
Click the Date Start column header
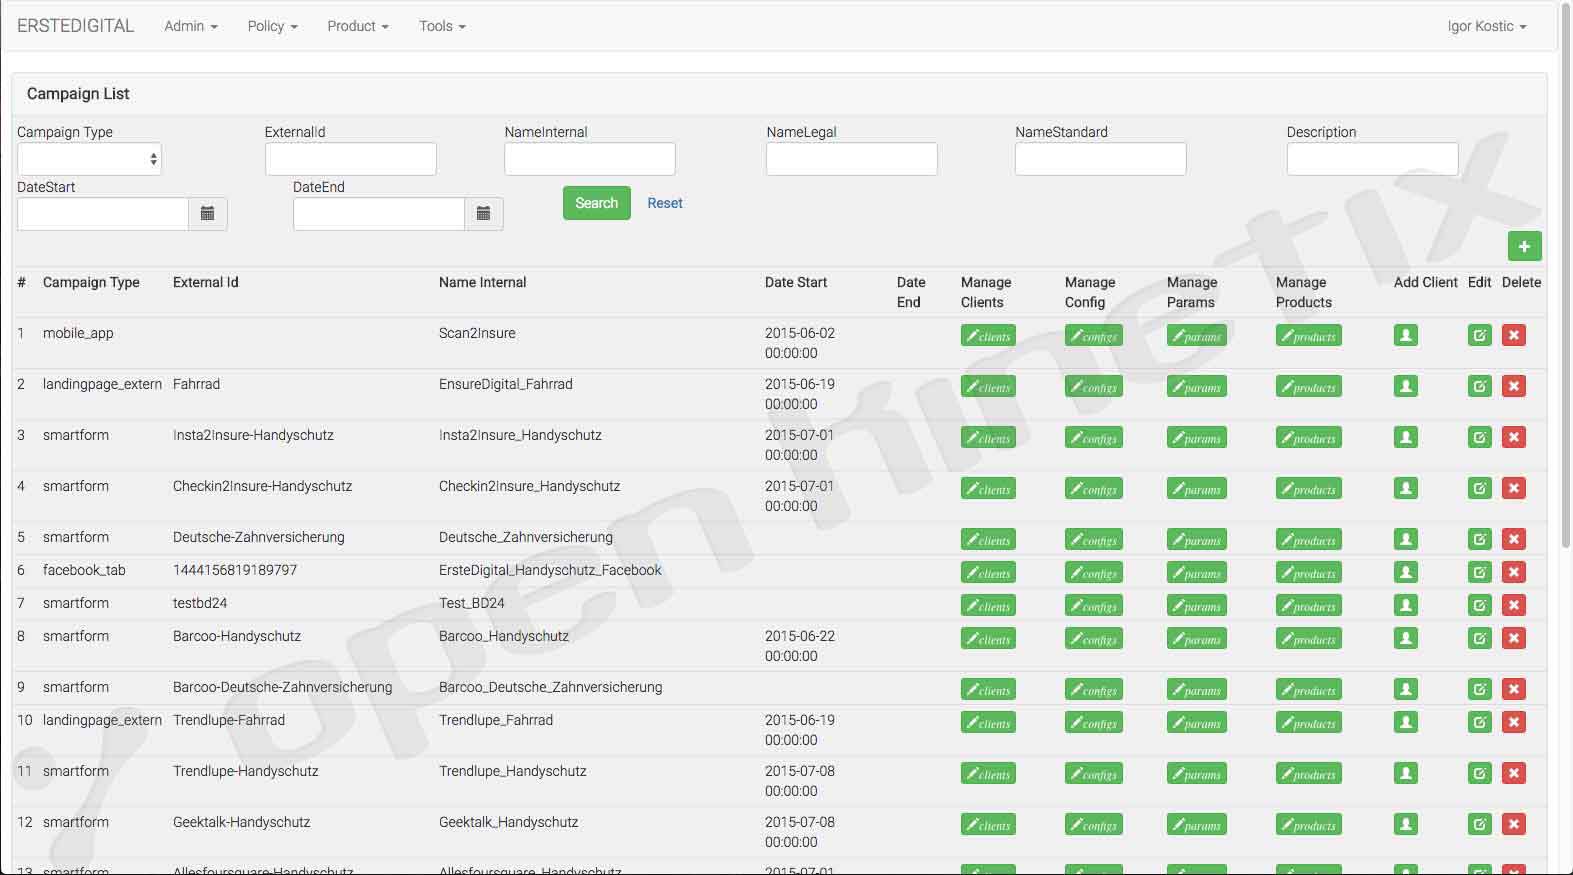pyautogui.click(x=796, y=282)
